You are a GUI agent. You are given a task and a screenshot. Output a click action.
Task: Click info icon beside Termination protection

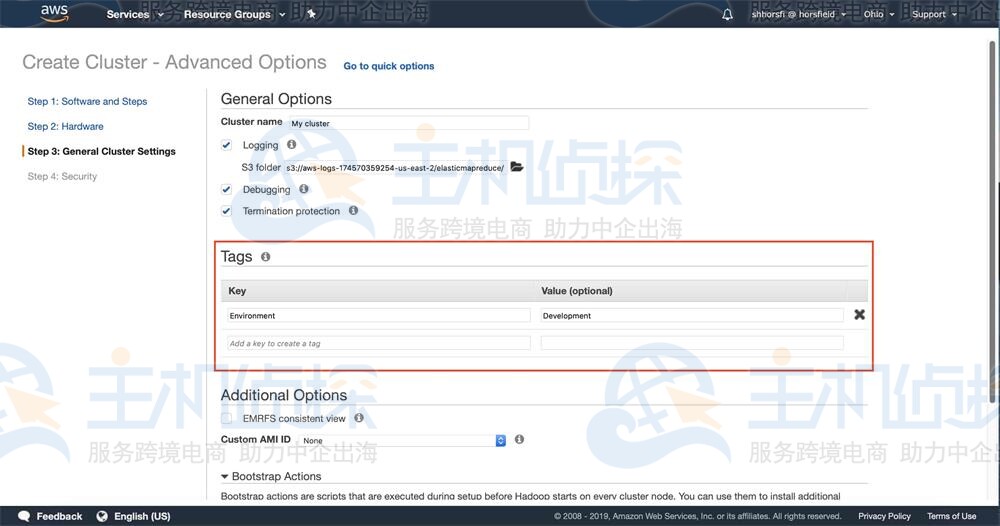coord(353,211)
